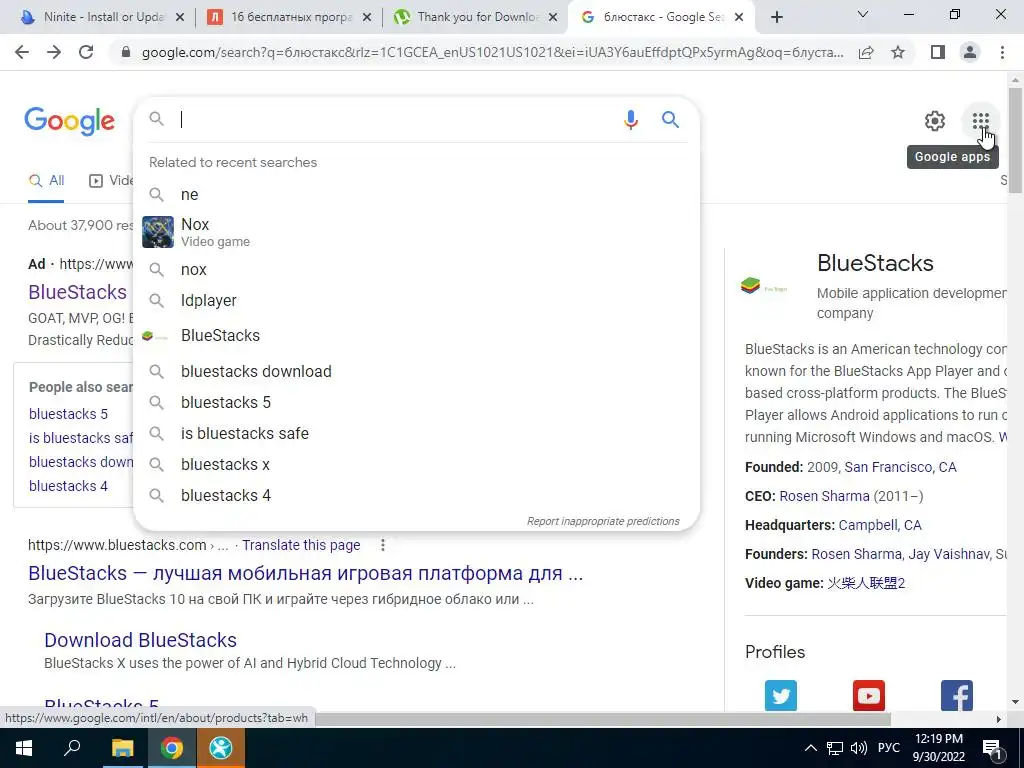
Task: Open Campbell, CA headquarters link
Action: pyautogui.click(x=880, y=525)
